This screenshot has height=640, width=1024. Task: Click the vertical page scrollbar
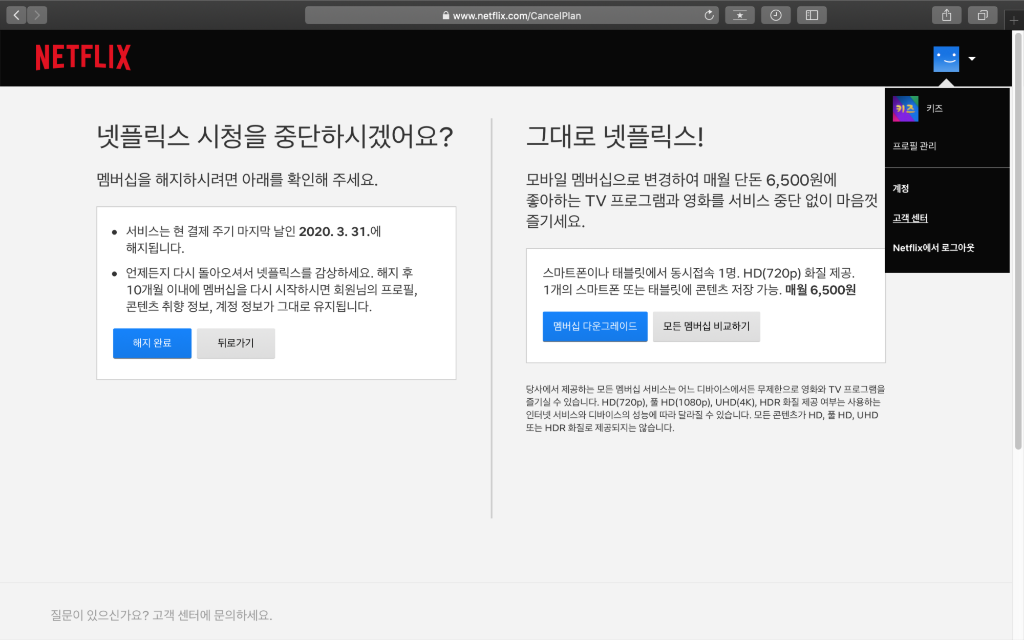[x=1017, y=240]
